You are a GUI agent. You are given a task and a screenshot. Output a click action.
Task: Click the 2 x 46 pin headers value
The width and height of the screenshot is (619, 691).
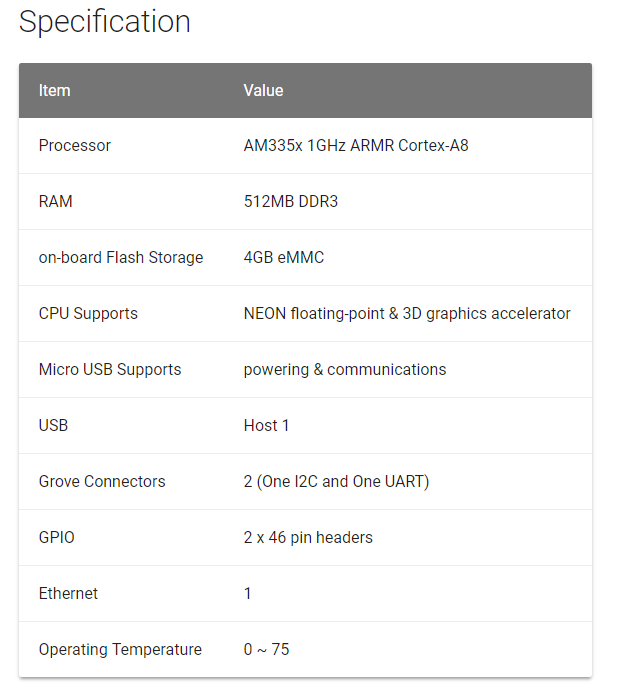coord(308,537)
